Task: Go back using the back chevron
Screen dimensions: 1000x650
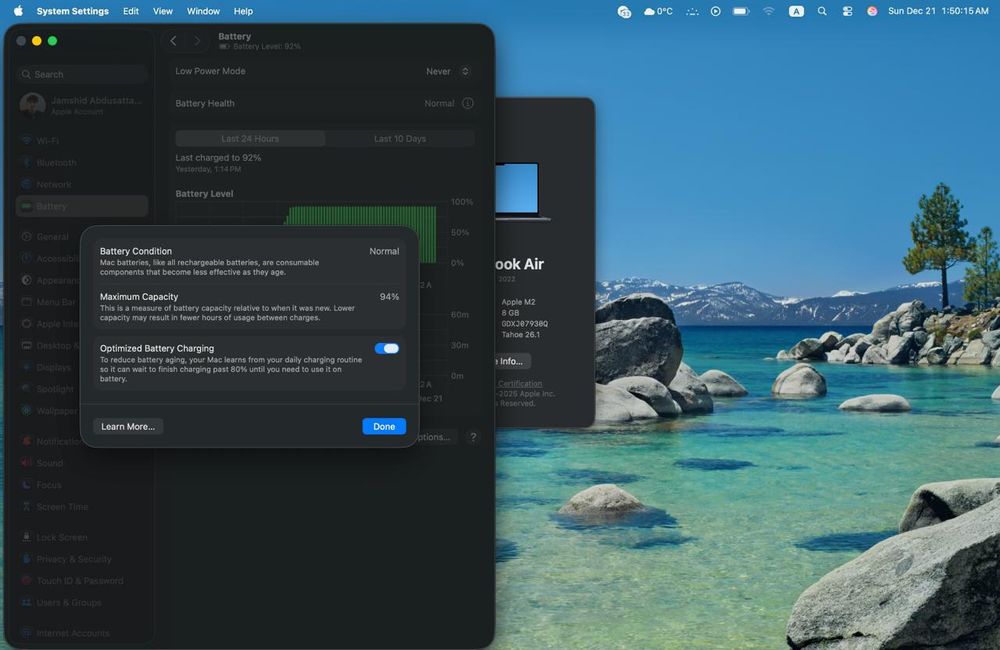Action: (174, 41)
